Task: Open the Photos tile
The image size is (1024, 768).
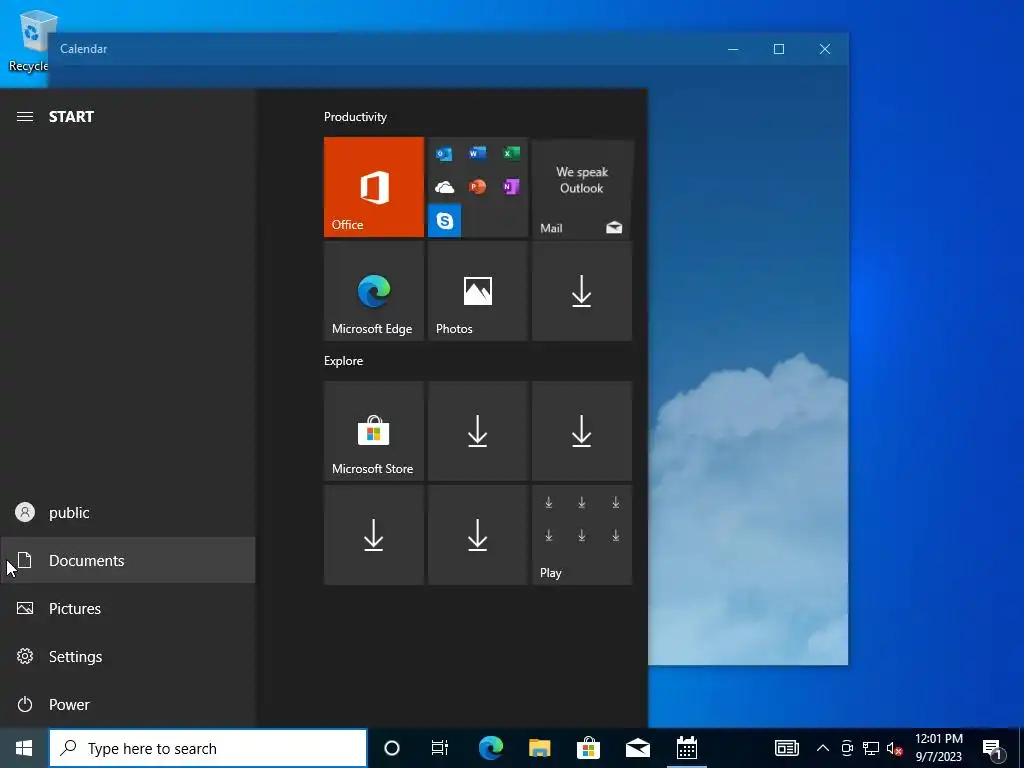Action: click(x=477, y=291)
